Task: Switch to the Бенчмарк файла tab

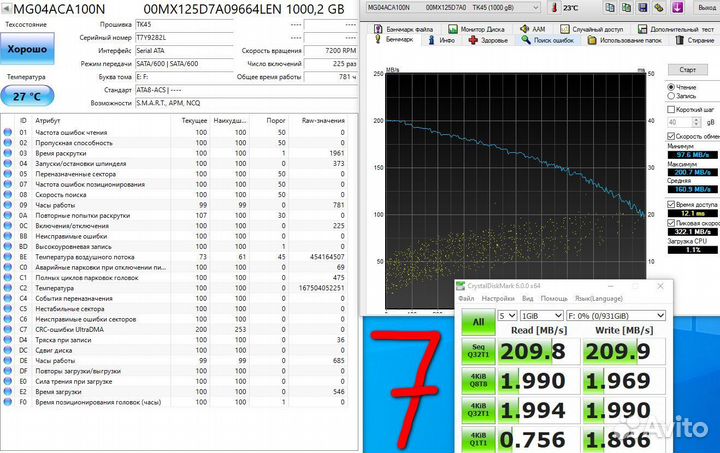Action: coord(403,29)
